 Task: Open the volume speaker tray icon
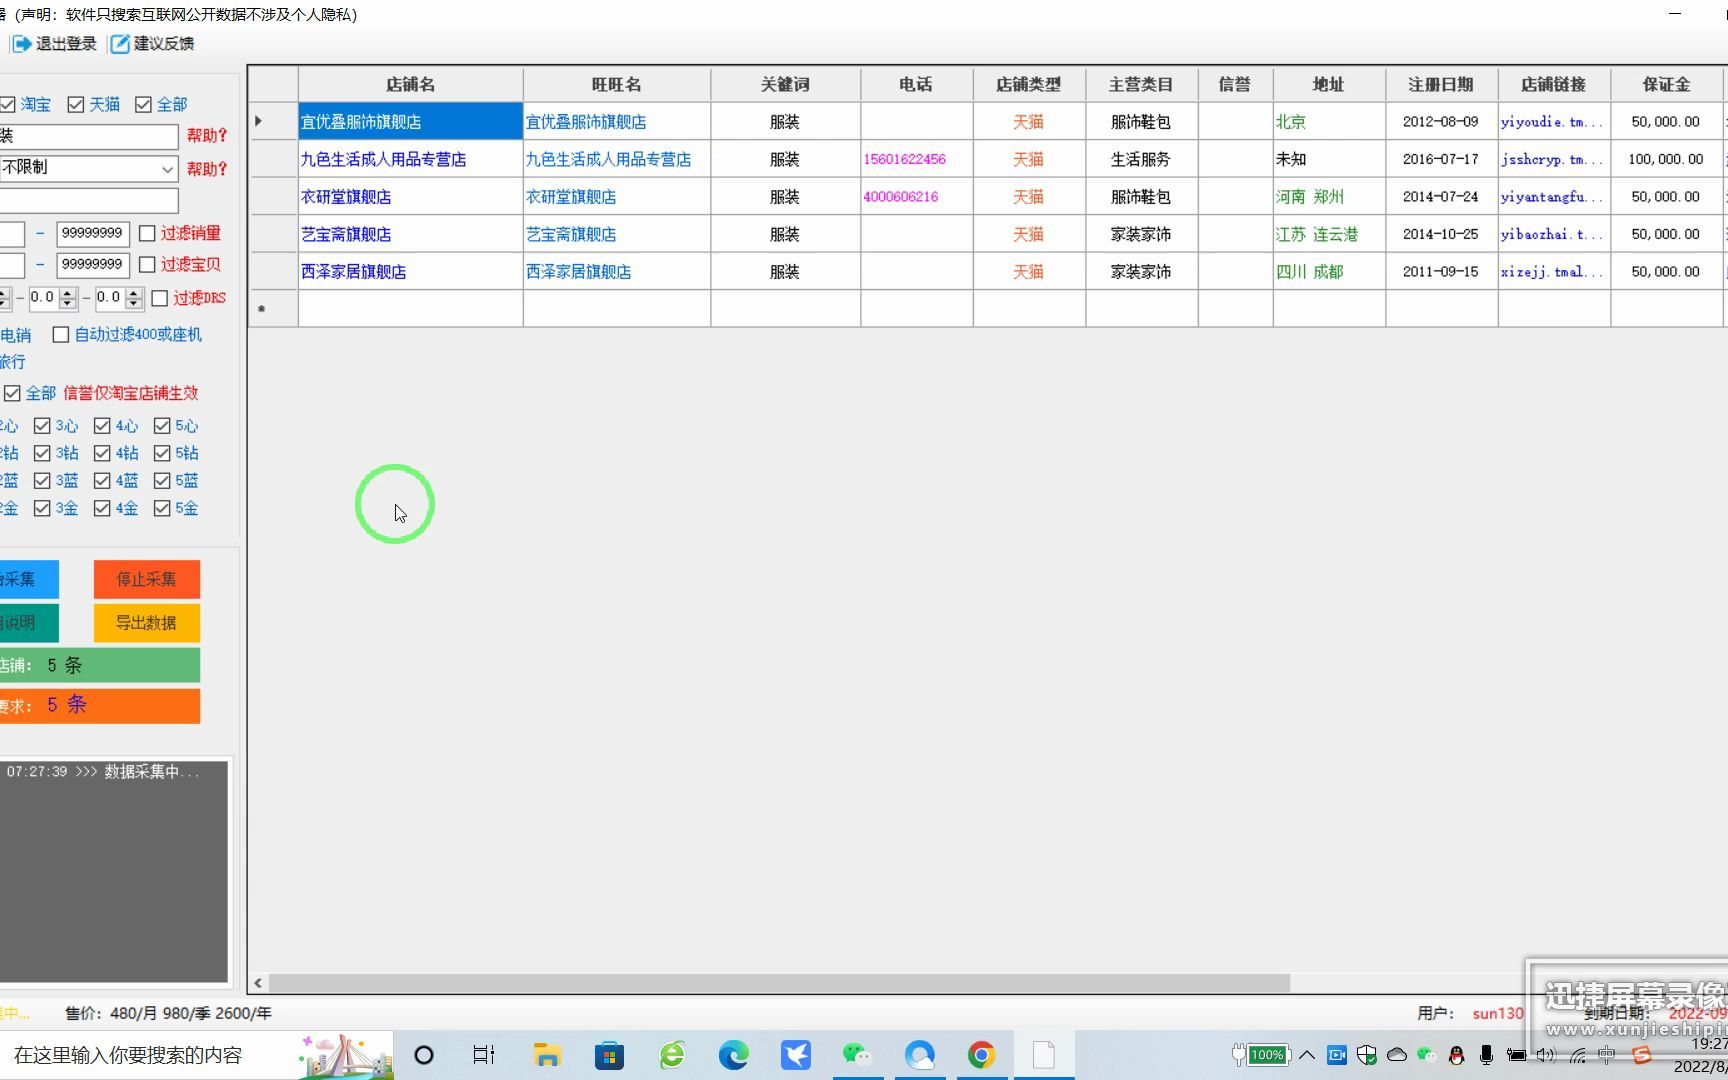1546,1055
